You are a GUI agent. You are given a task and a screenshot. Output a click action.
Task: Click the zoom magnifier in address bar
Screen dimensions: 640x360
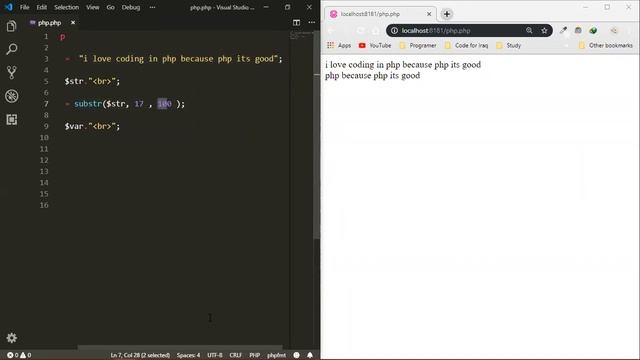click(x=529, y=31)
